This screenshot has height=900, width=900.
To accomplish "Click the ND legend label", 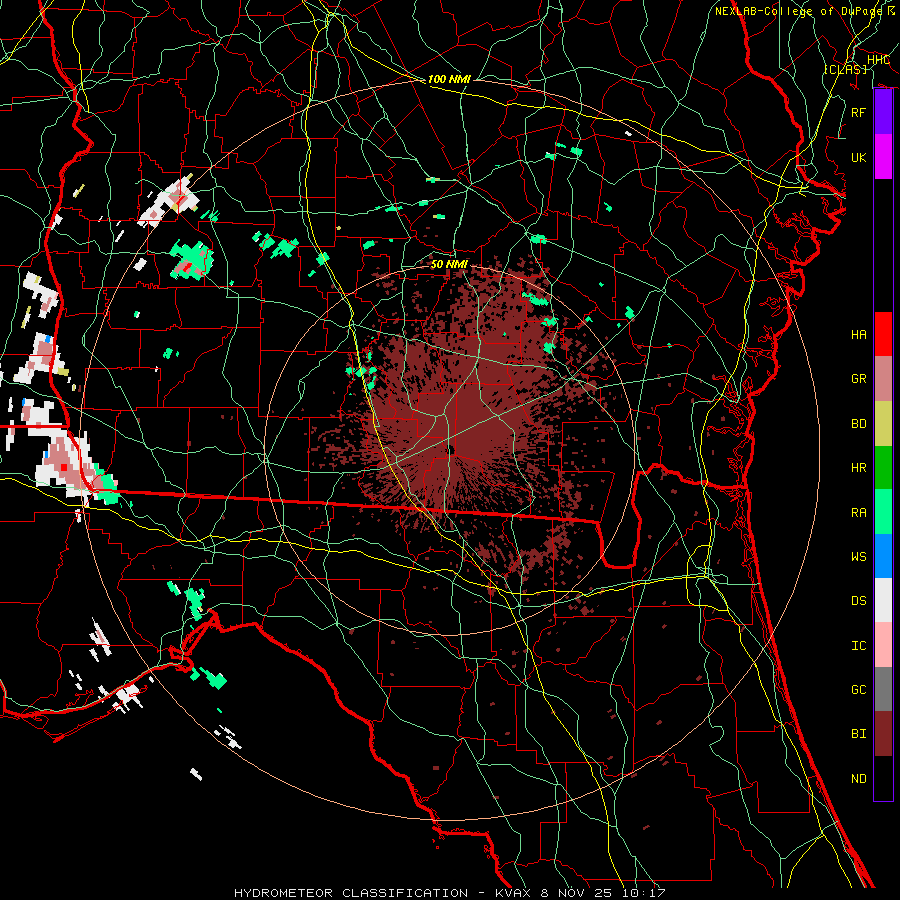I will tap(858, 779).
